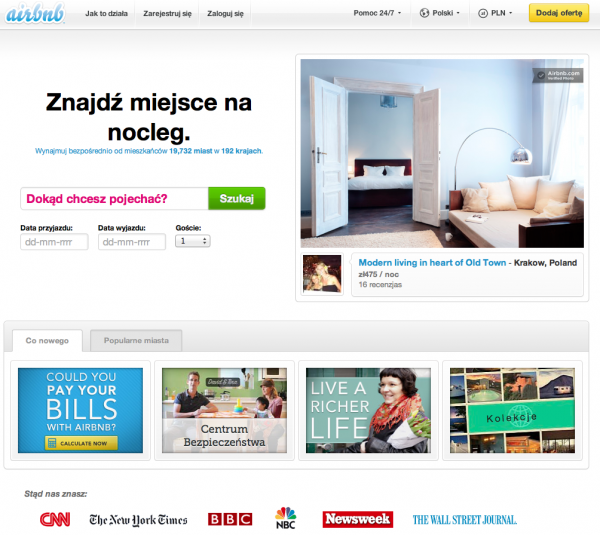The image size is (600, 535).
Task: Click the Data przyjazdu date field
Action: [54, 242]
